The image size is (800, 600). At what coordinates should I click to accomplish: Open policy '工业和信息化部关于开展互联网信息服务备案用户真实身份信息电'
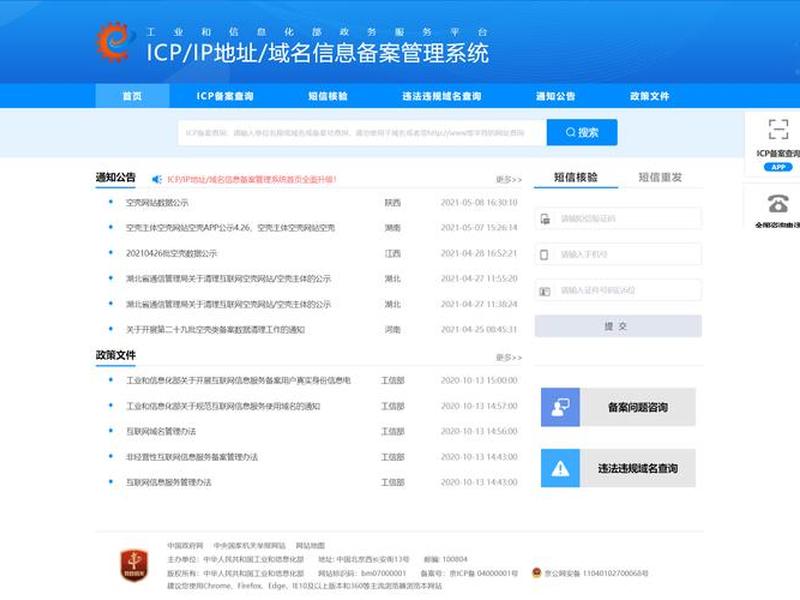tap(238, 381)
